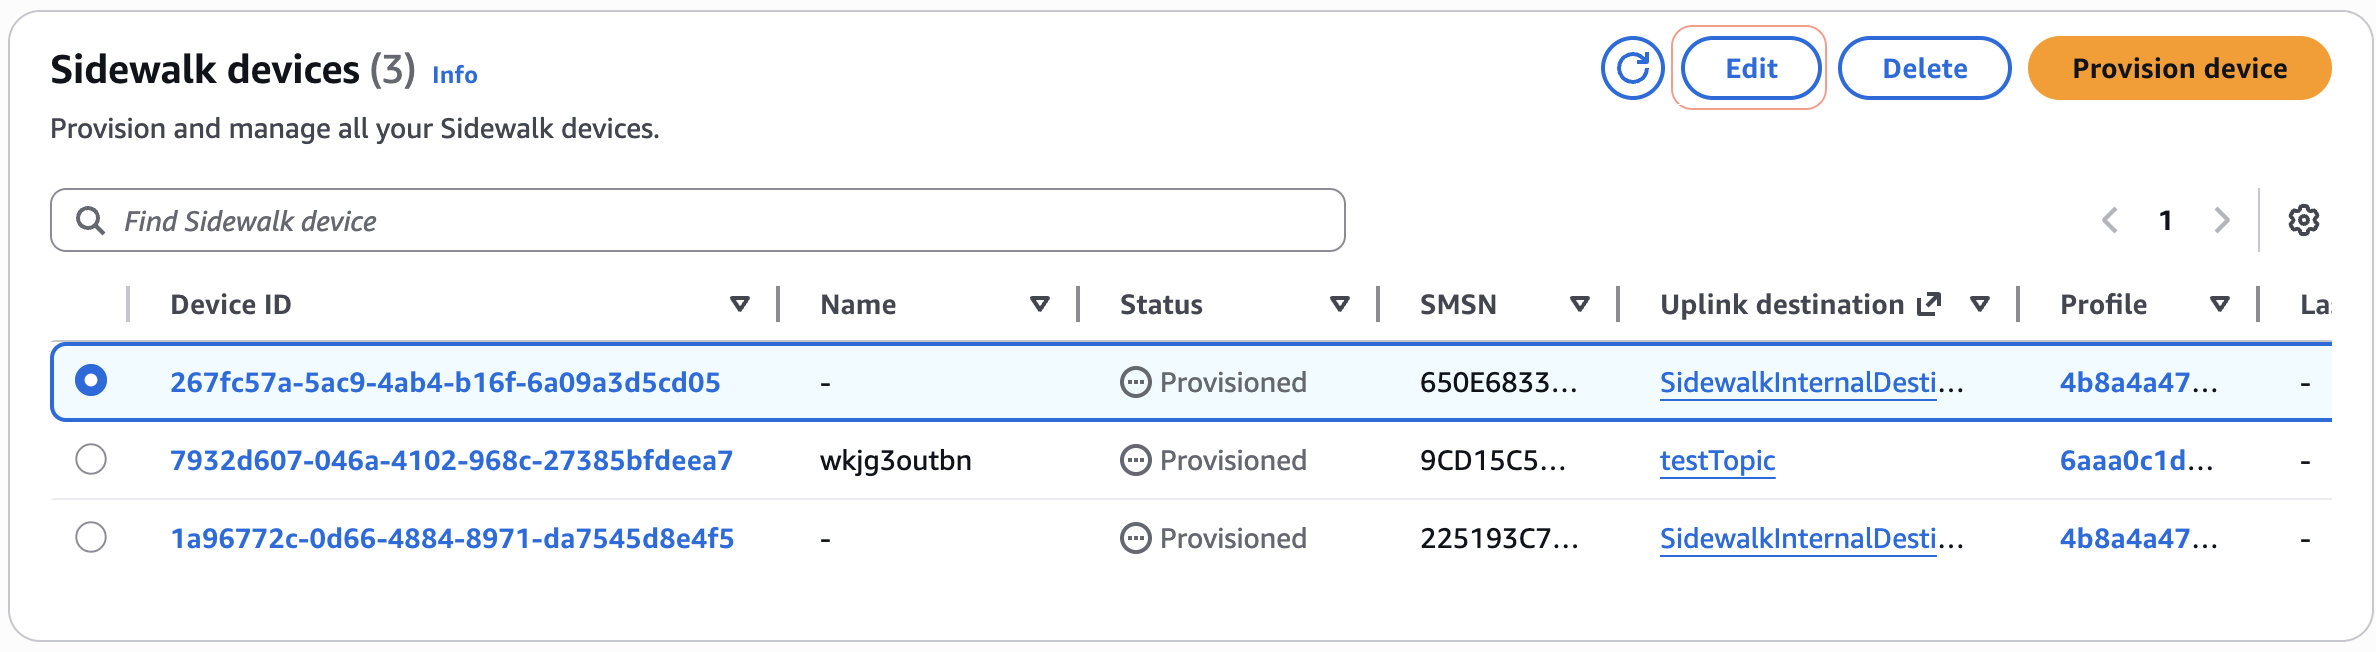Click the refresh devices icon button
This screenshot has width=2376, height=652.
[x=1632, y=68]
